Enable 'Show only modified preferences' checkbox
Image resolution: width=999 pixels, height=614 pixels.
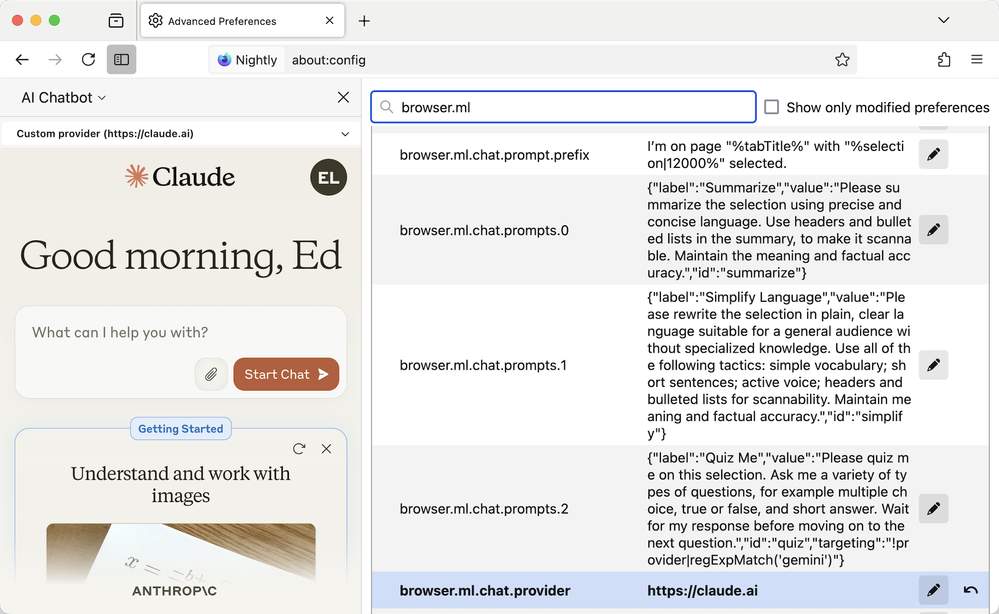772,107
